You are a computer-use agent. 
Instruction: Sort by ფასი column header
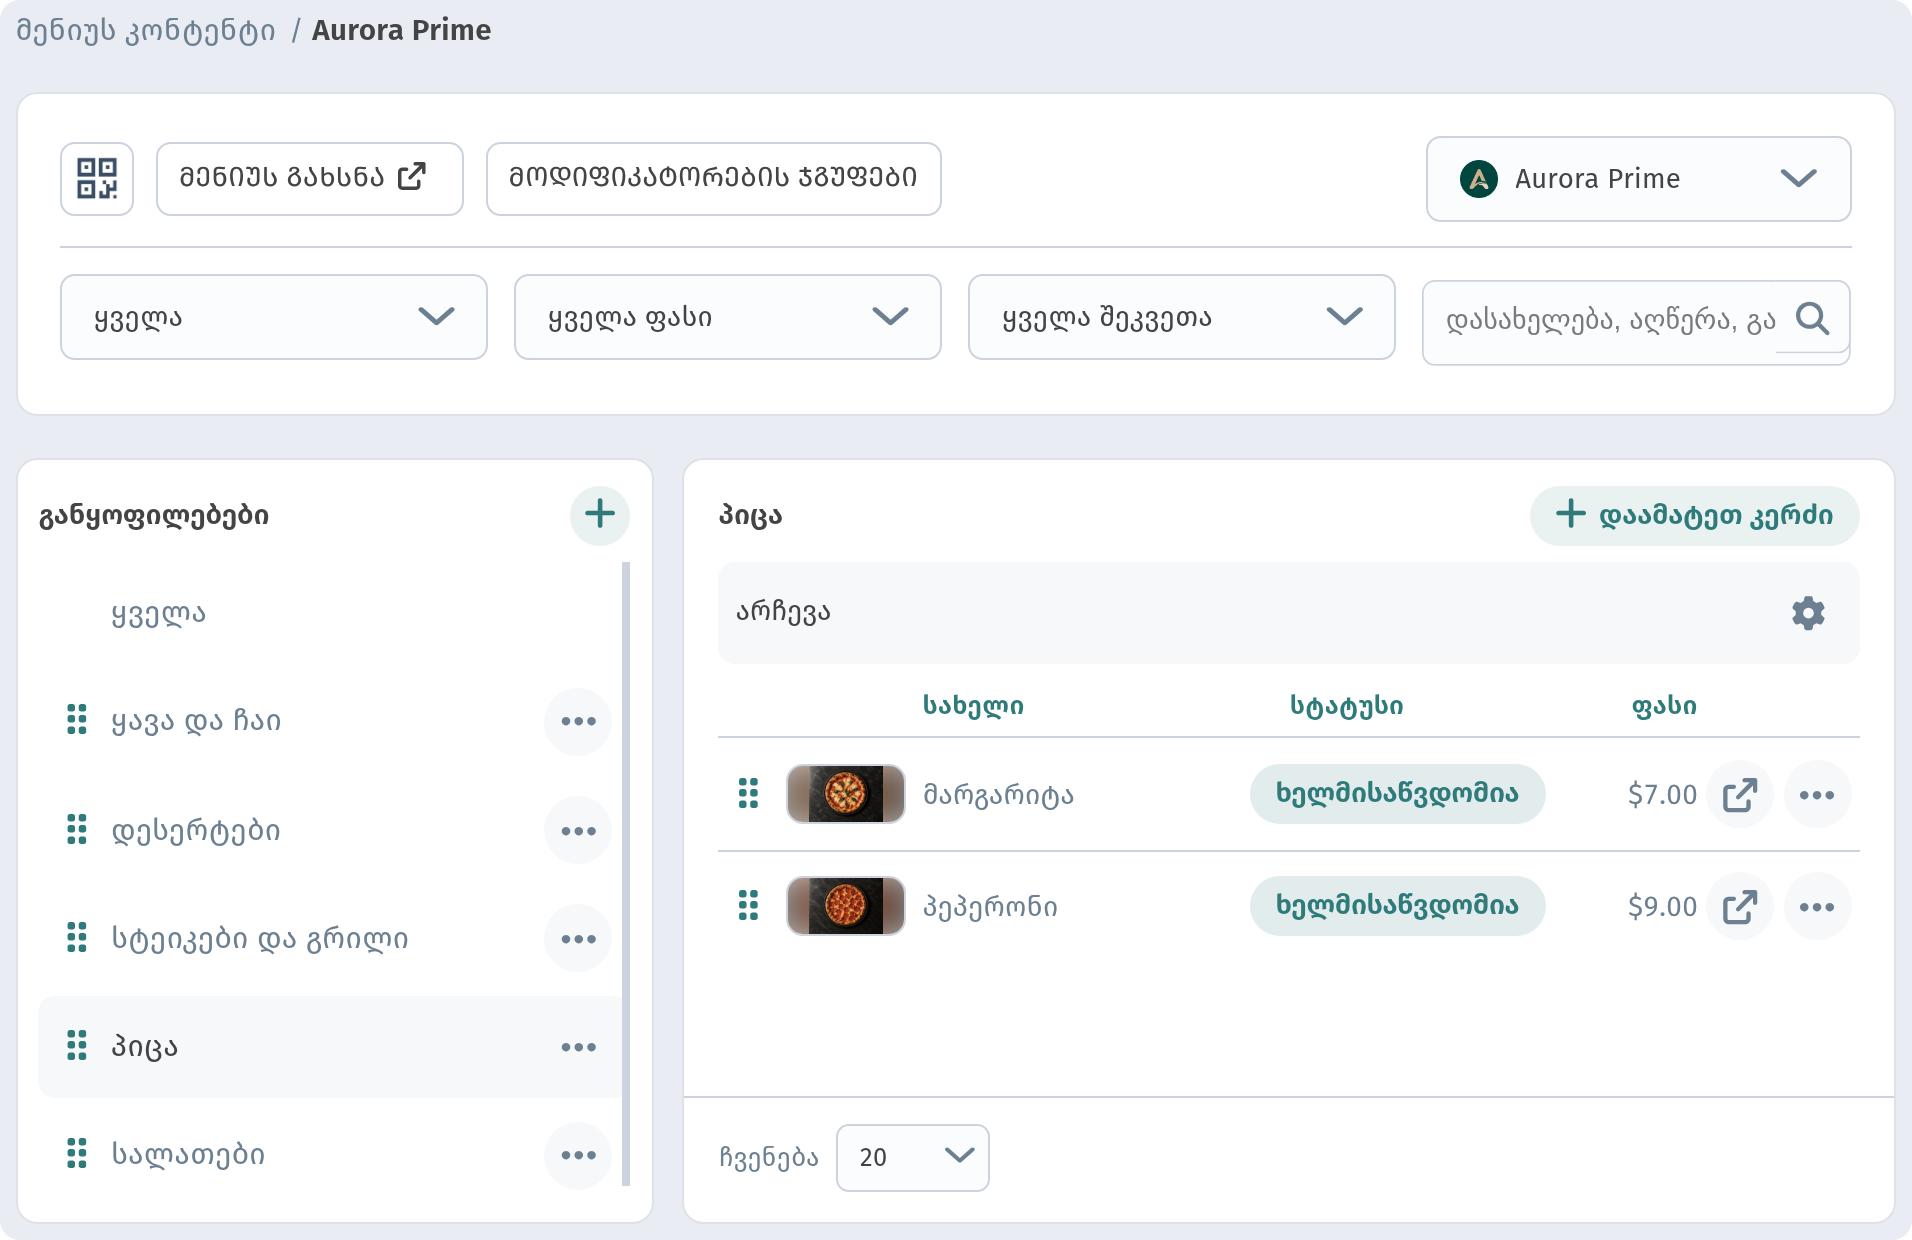pos(1664,706)
